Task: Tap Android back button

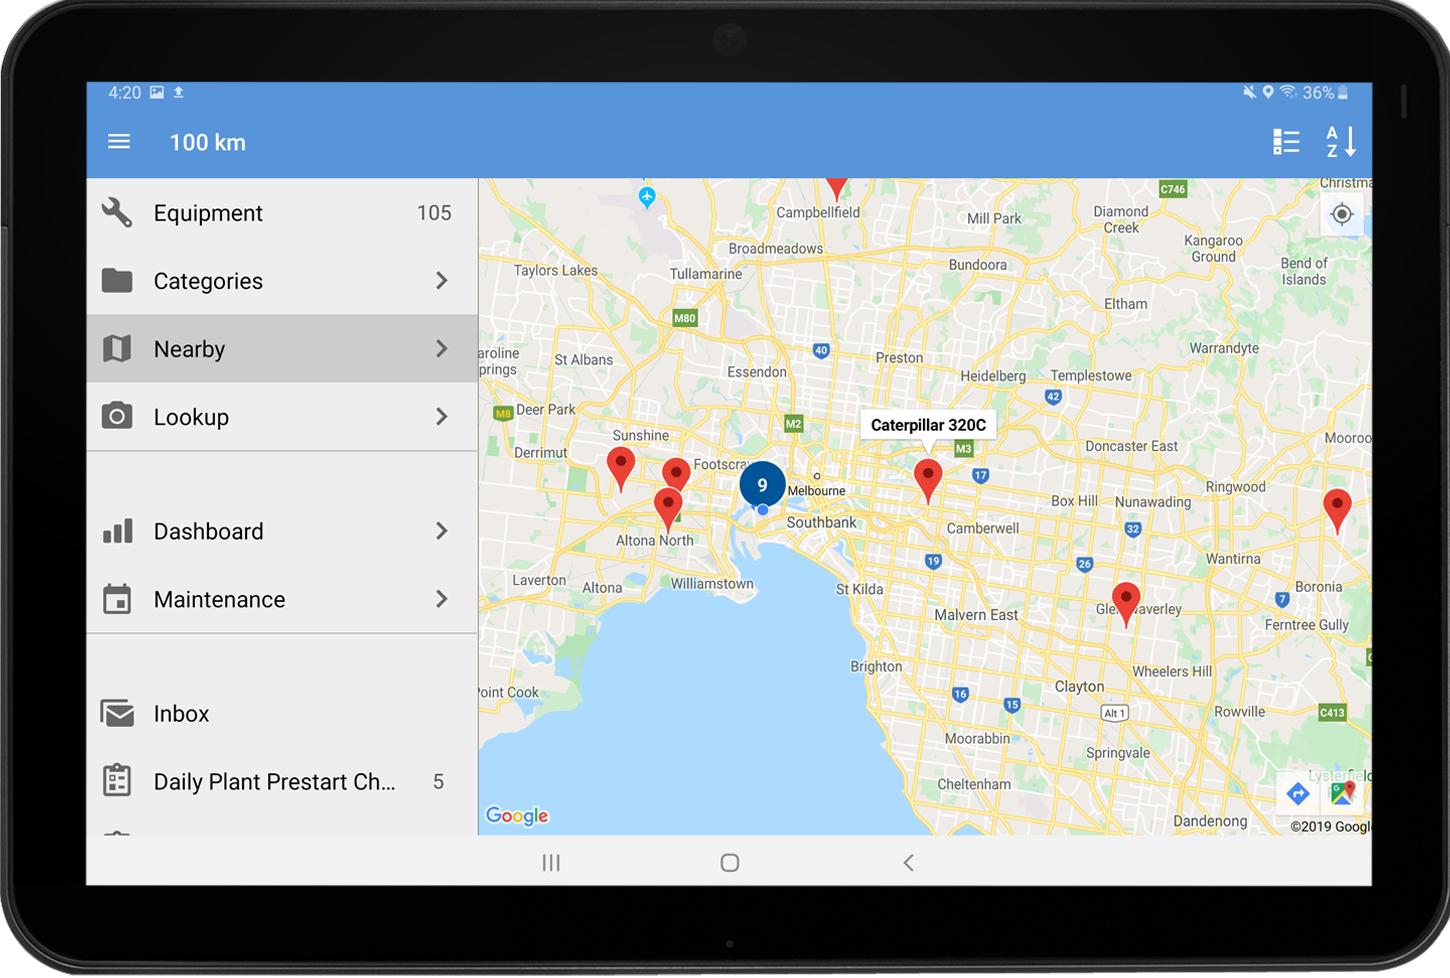Action: (908, 862)
